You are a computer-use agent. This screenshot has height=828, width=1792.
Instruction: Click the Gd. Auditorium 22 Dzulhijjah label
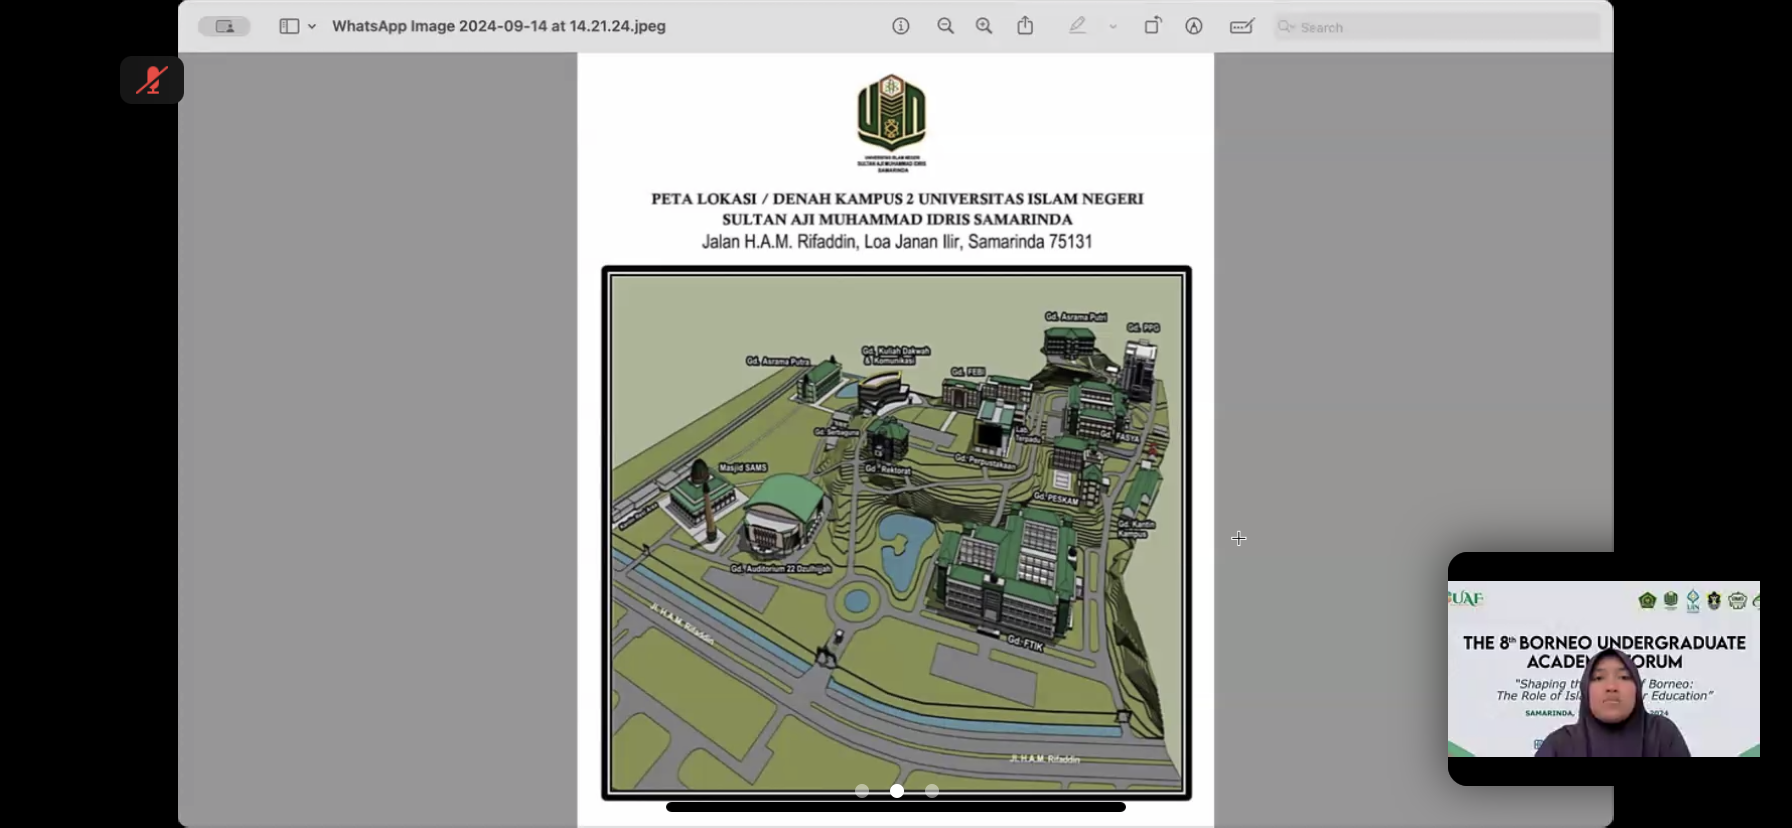(780, 568)
